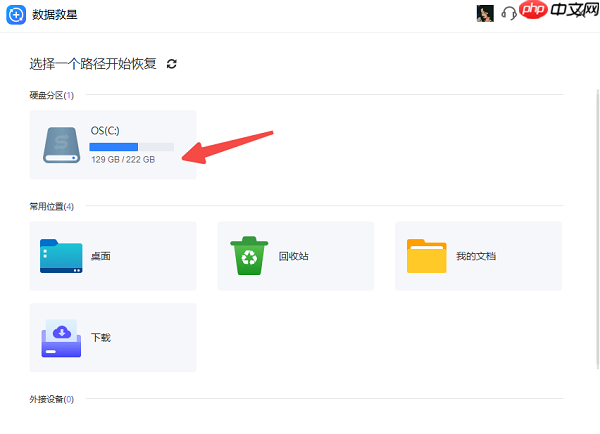Image resolution: width=600 pixels, height=434 pixels.
Task: Choose the 回收站 location label
Action: click(293, 256)
